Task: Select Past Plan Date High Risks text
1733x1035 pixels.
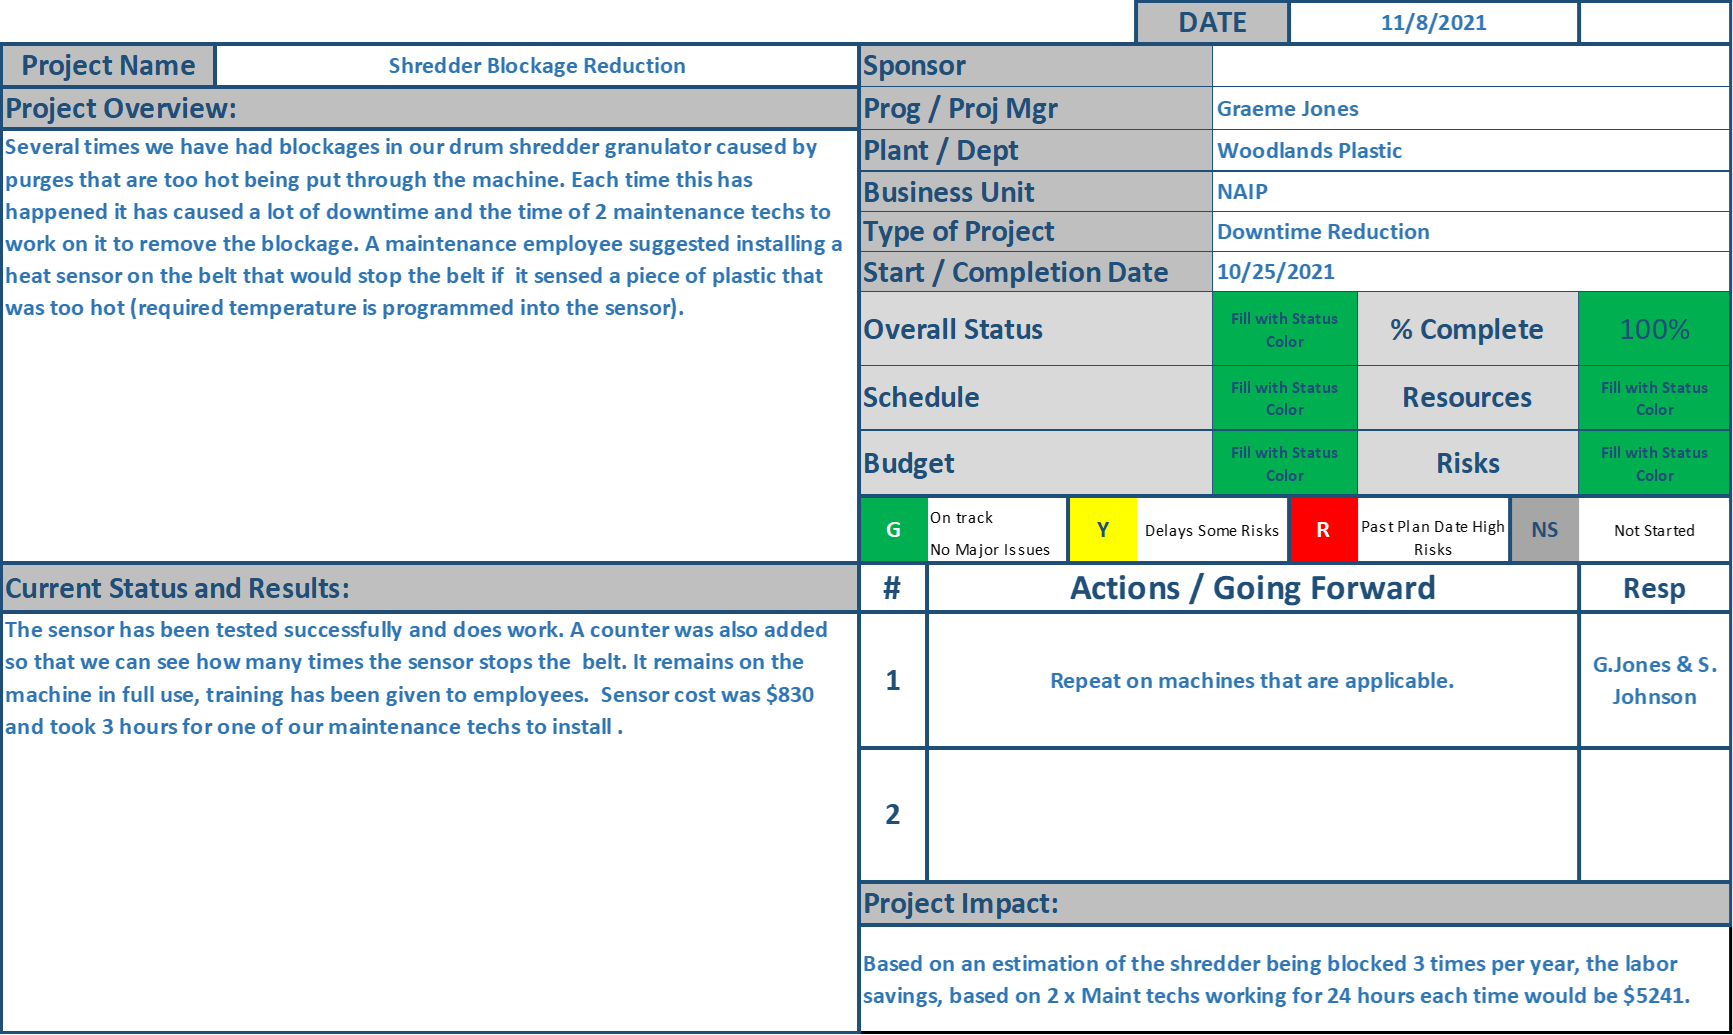Action: click(1433, 538)
